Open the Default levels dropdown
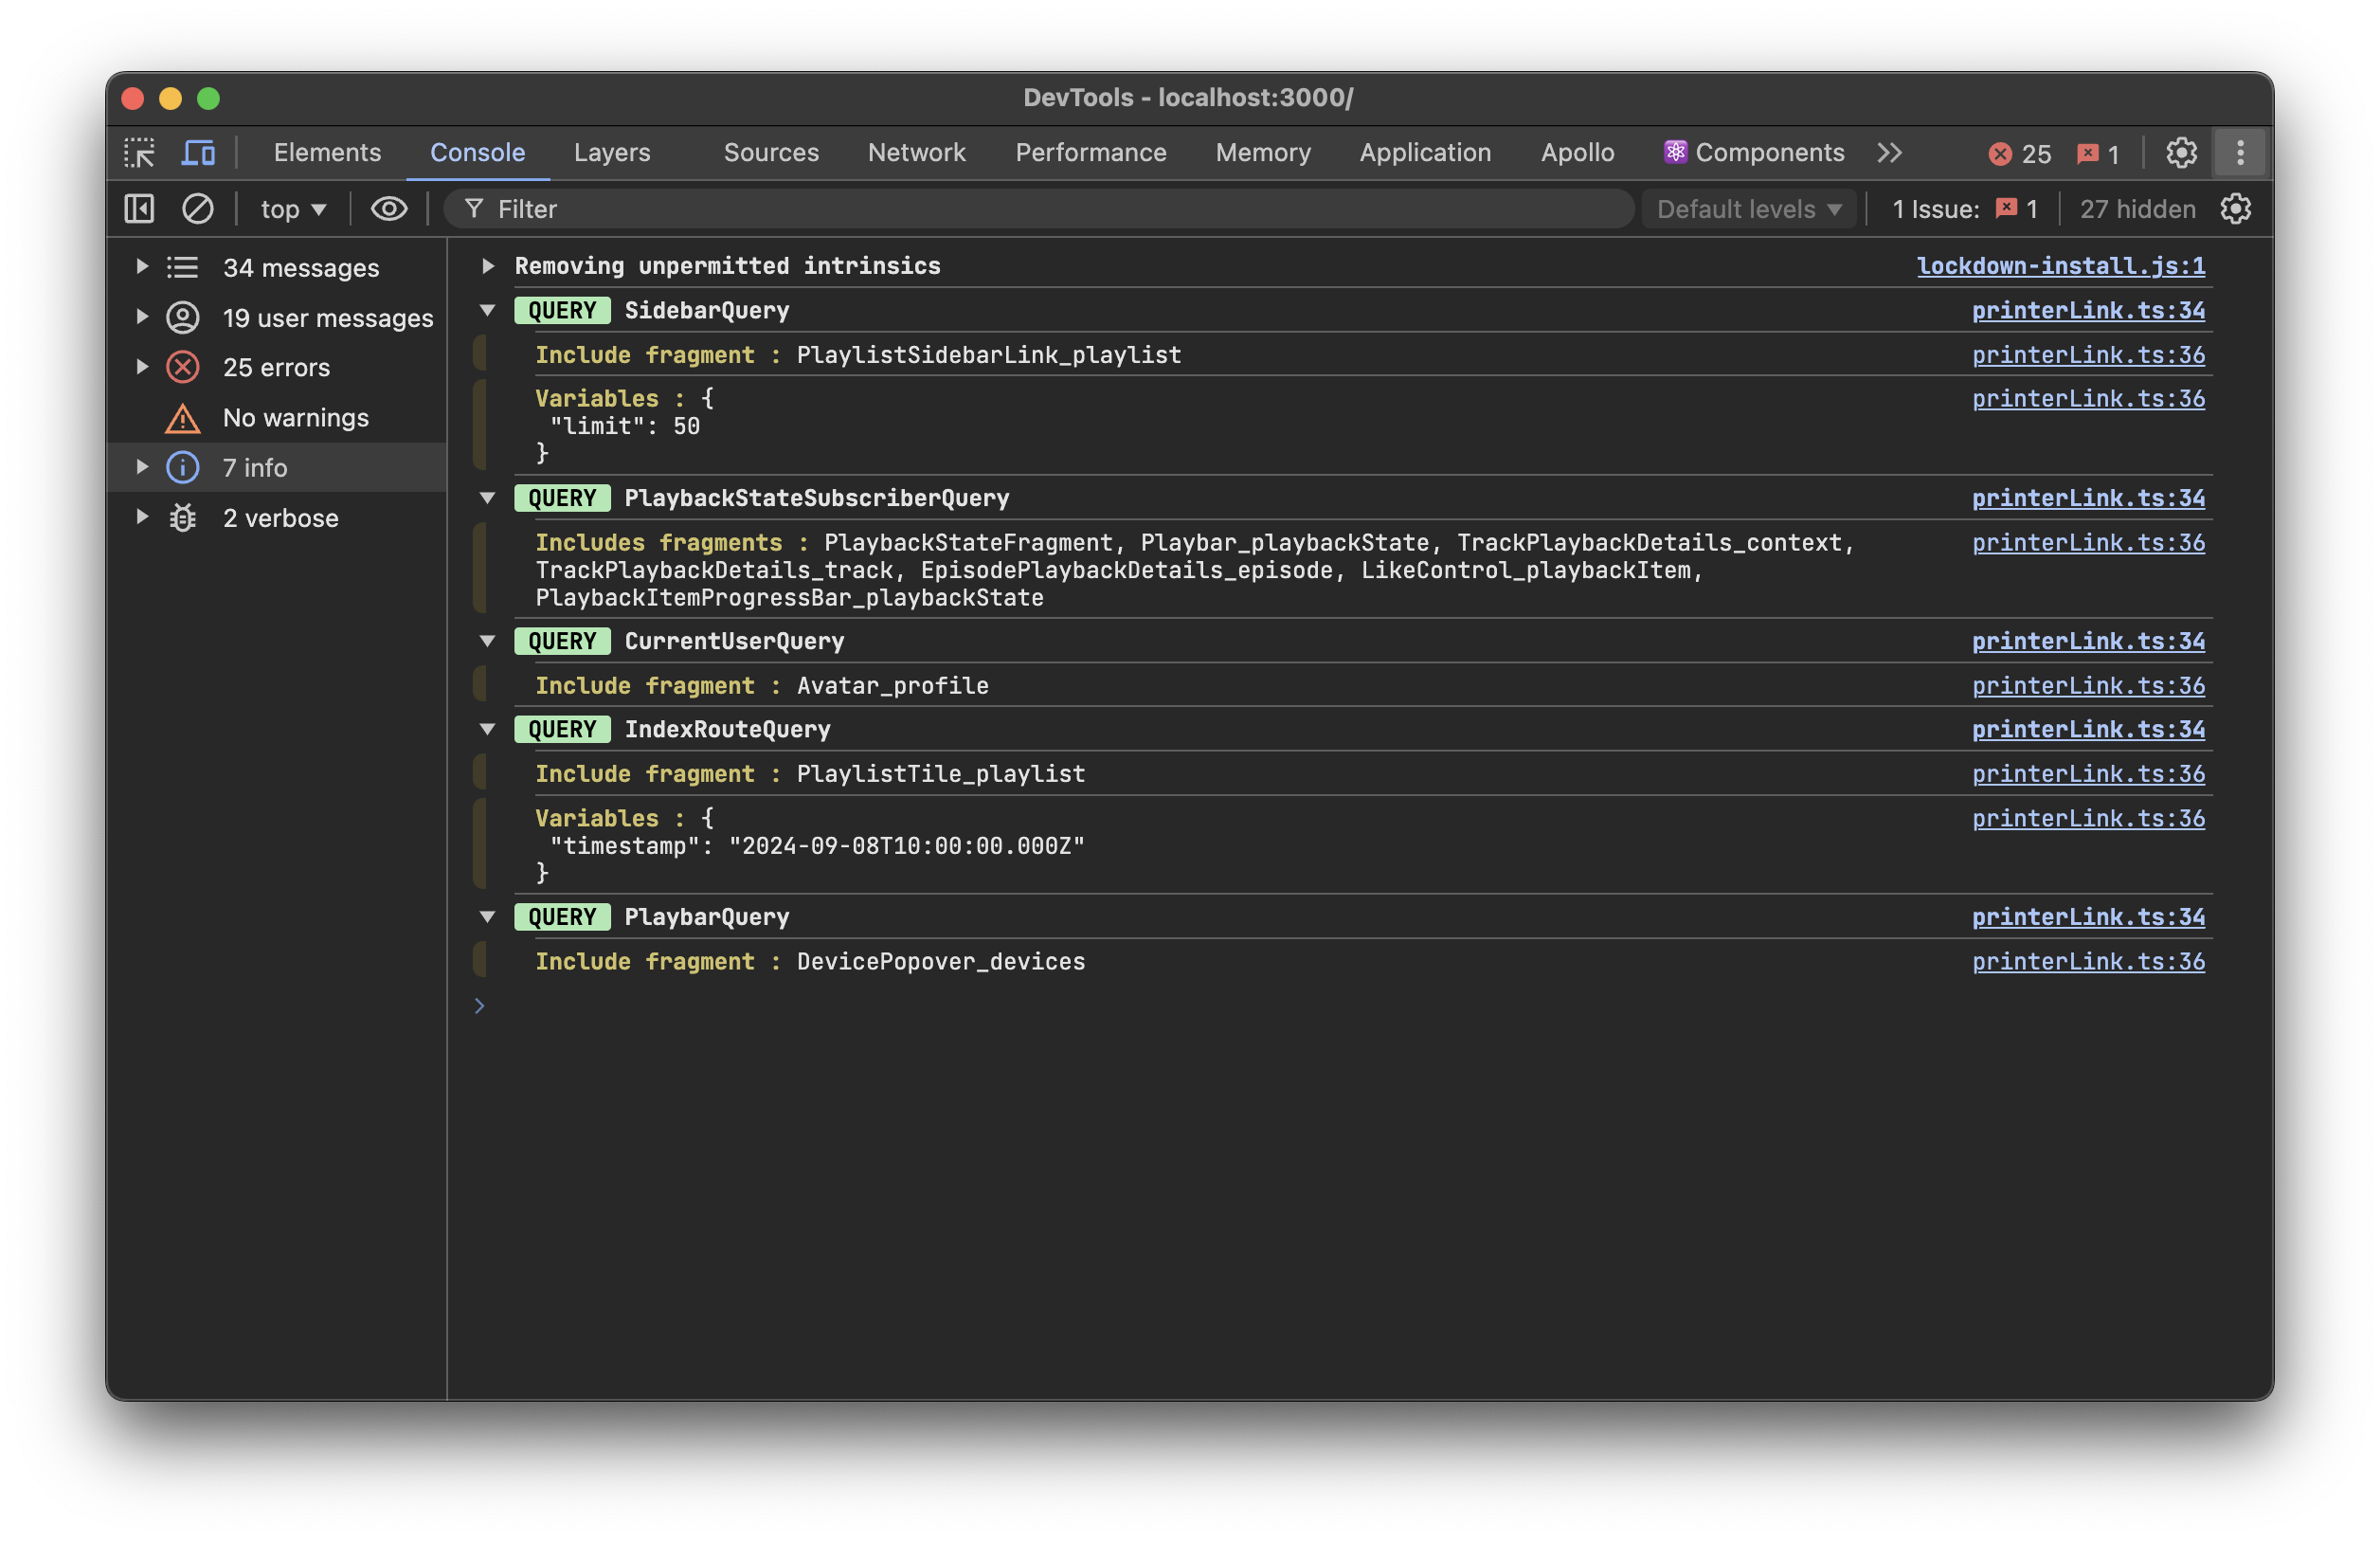Screen dimensions: 2380x1541 point(1748,209)
